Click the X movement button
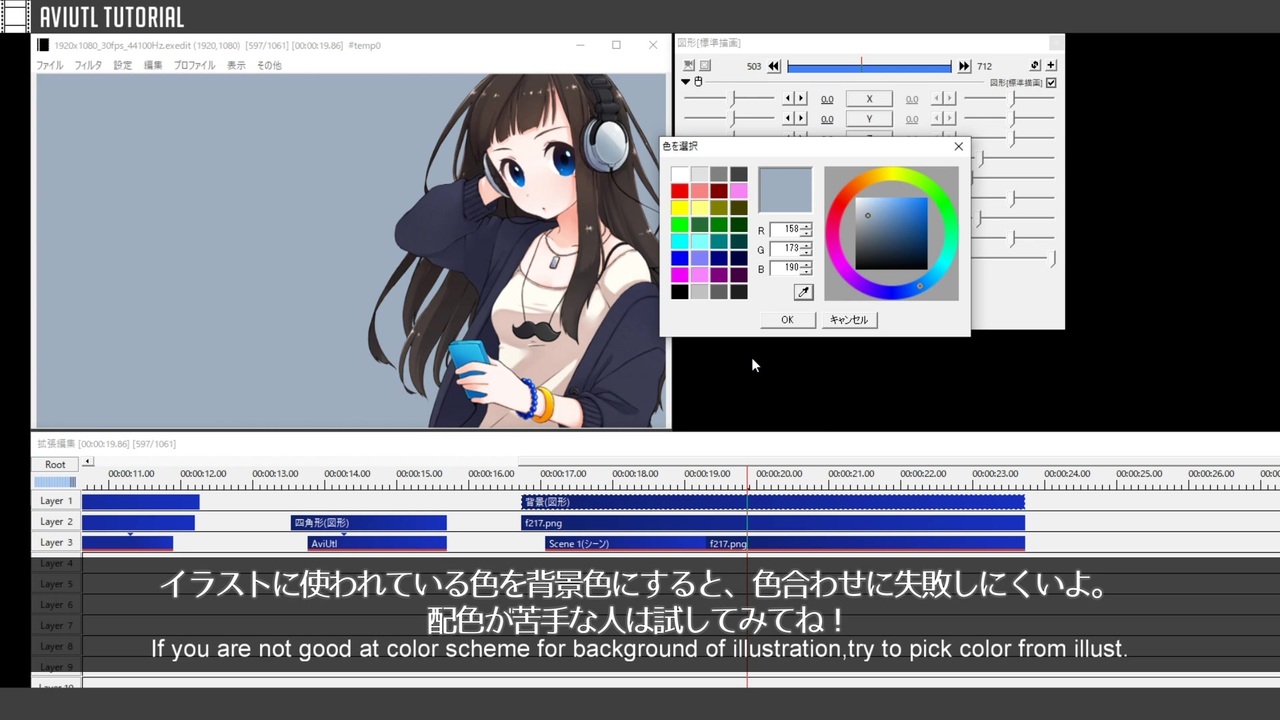The width and height of the screenshot is (1280, 720). (869, 99)
